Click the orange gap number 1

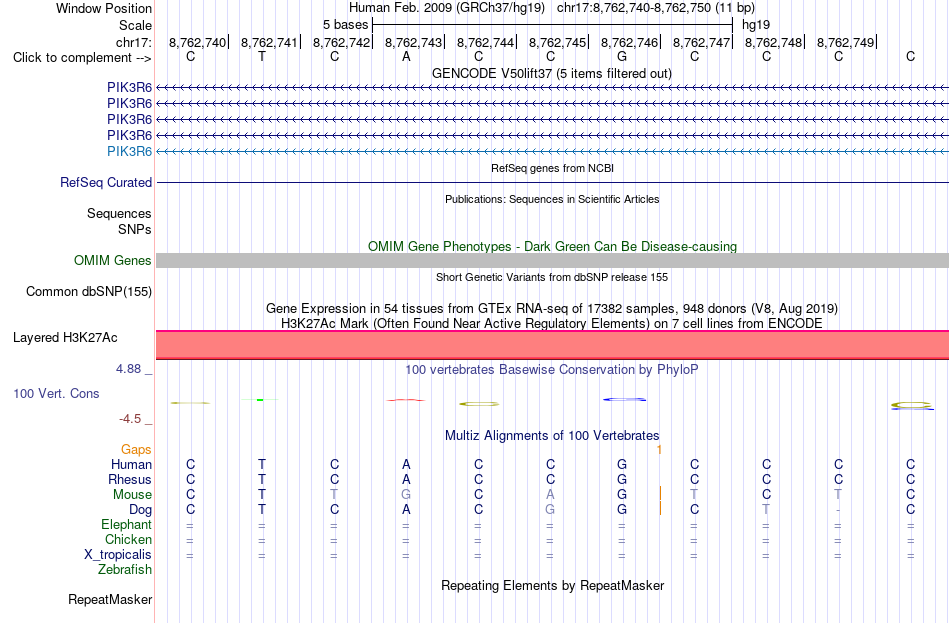pos(659,450)
